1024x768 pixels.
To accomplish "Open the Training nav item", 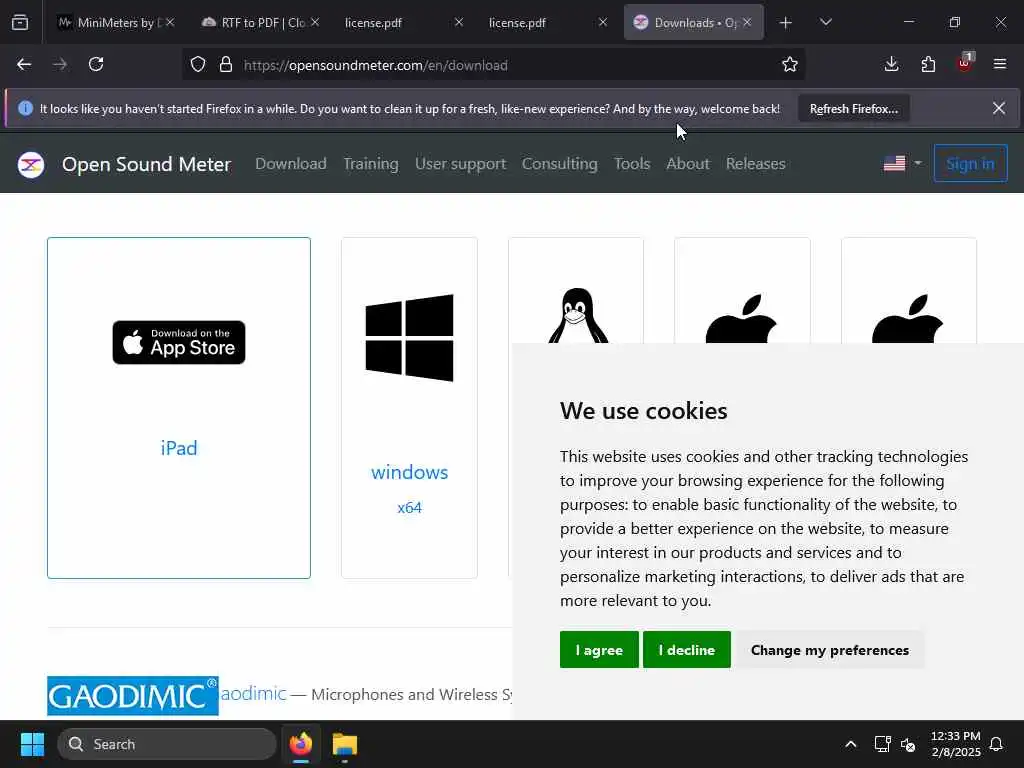I will click(371, 164).
